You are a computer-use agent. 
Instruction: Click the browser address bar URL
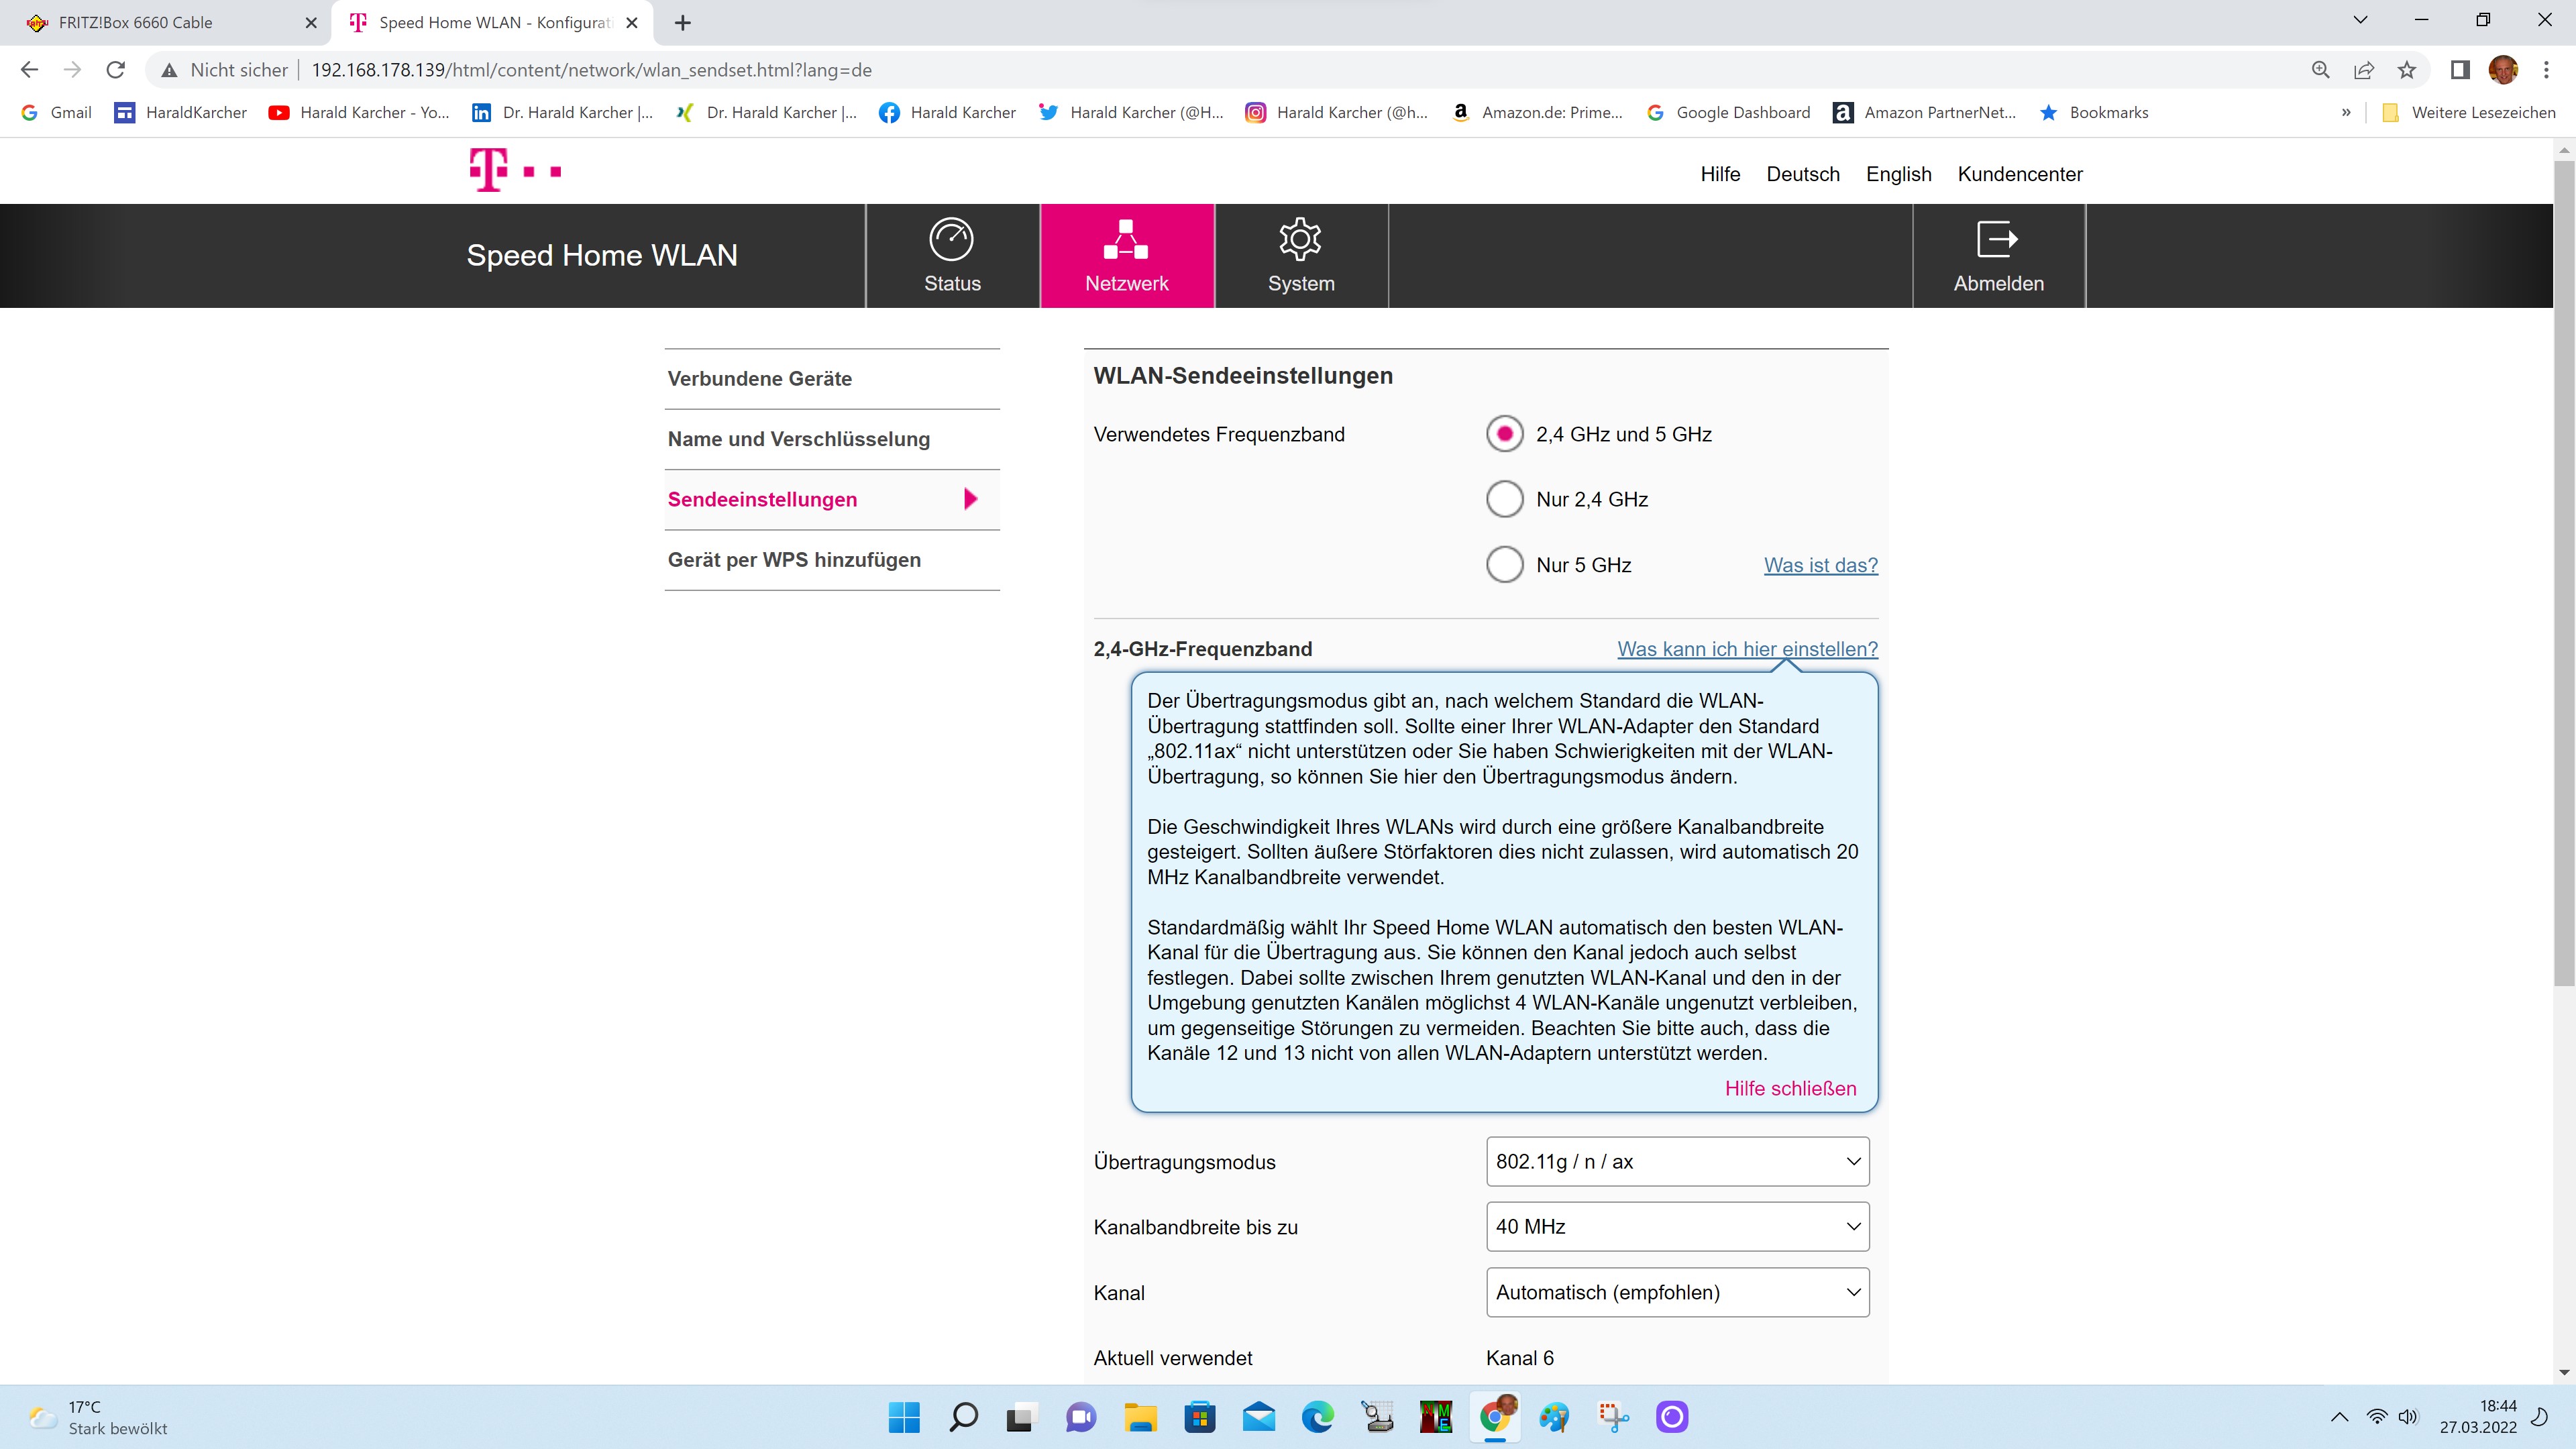[x=592, y=70]
